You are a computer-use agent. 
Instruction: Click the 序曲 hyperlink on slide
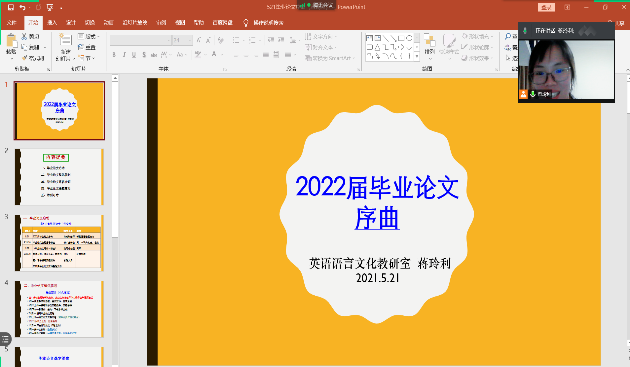coord(377,218)
